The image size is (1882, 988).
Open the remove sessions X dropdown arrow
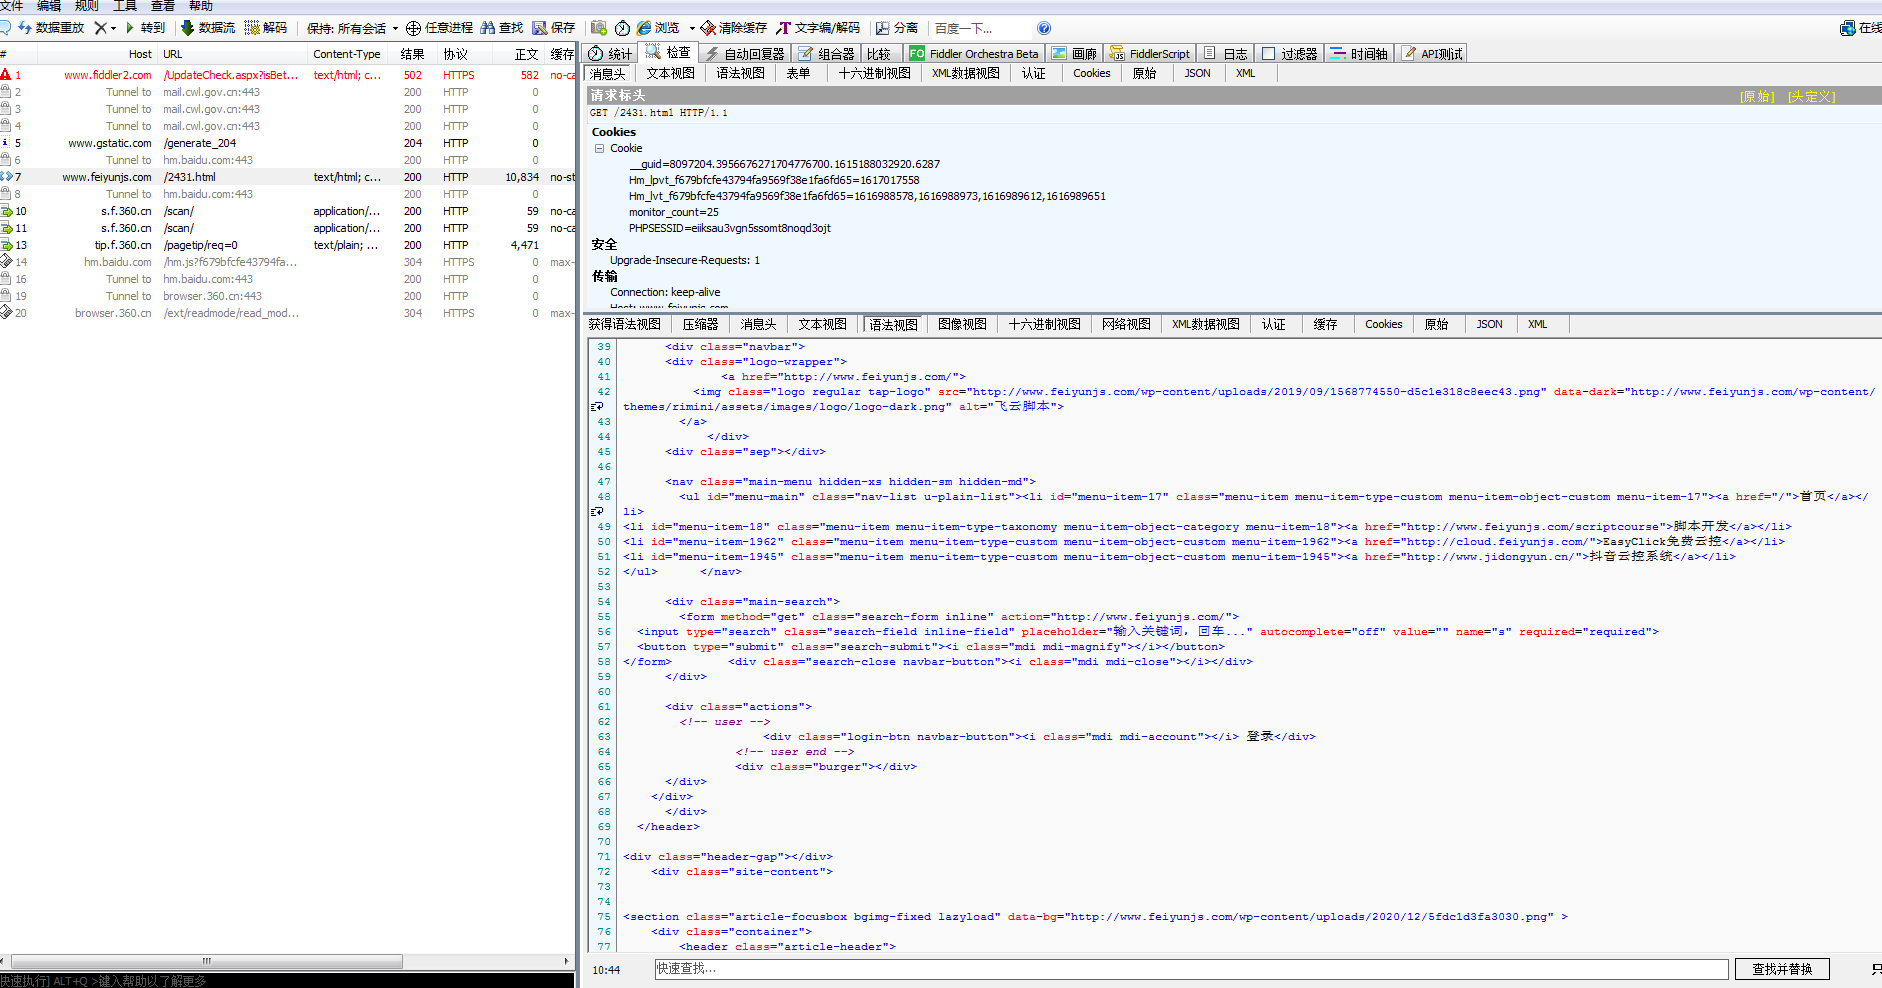point(113,28)
